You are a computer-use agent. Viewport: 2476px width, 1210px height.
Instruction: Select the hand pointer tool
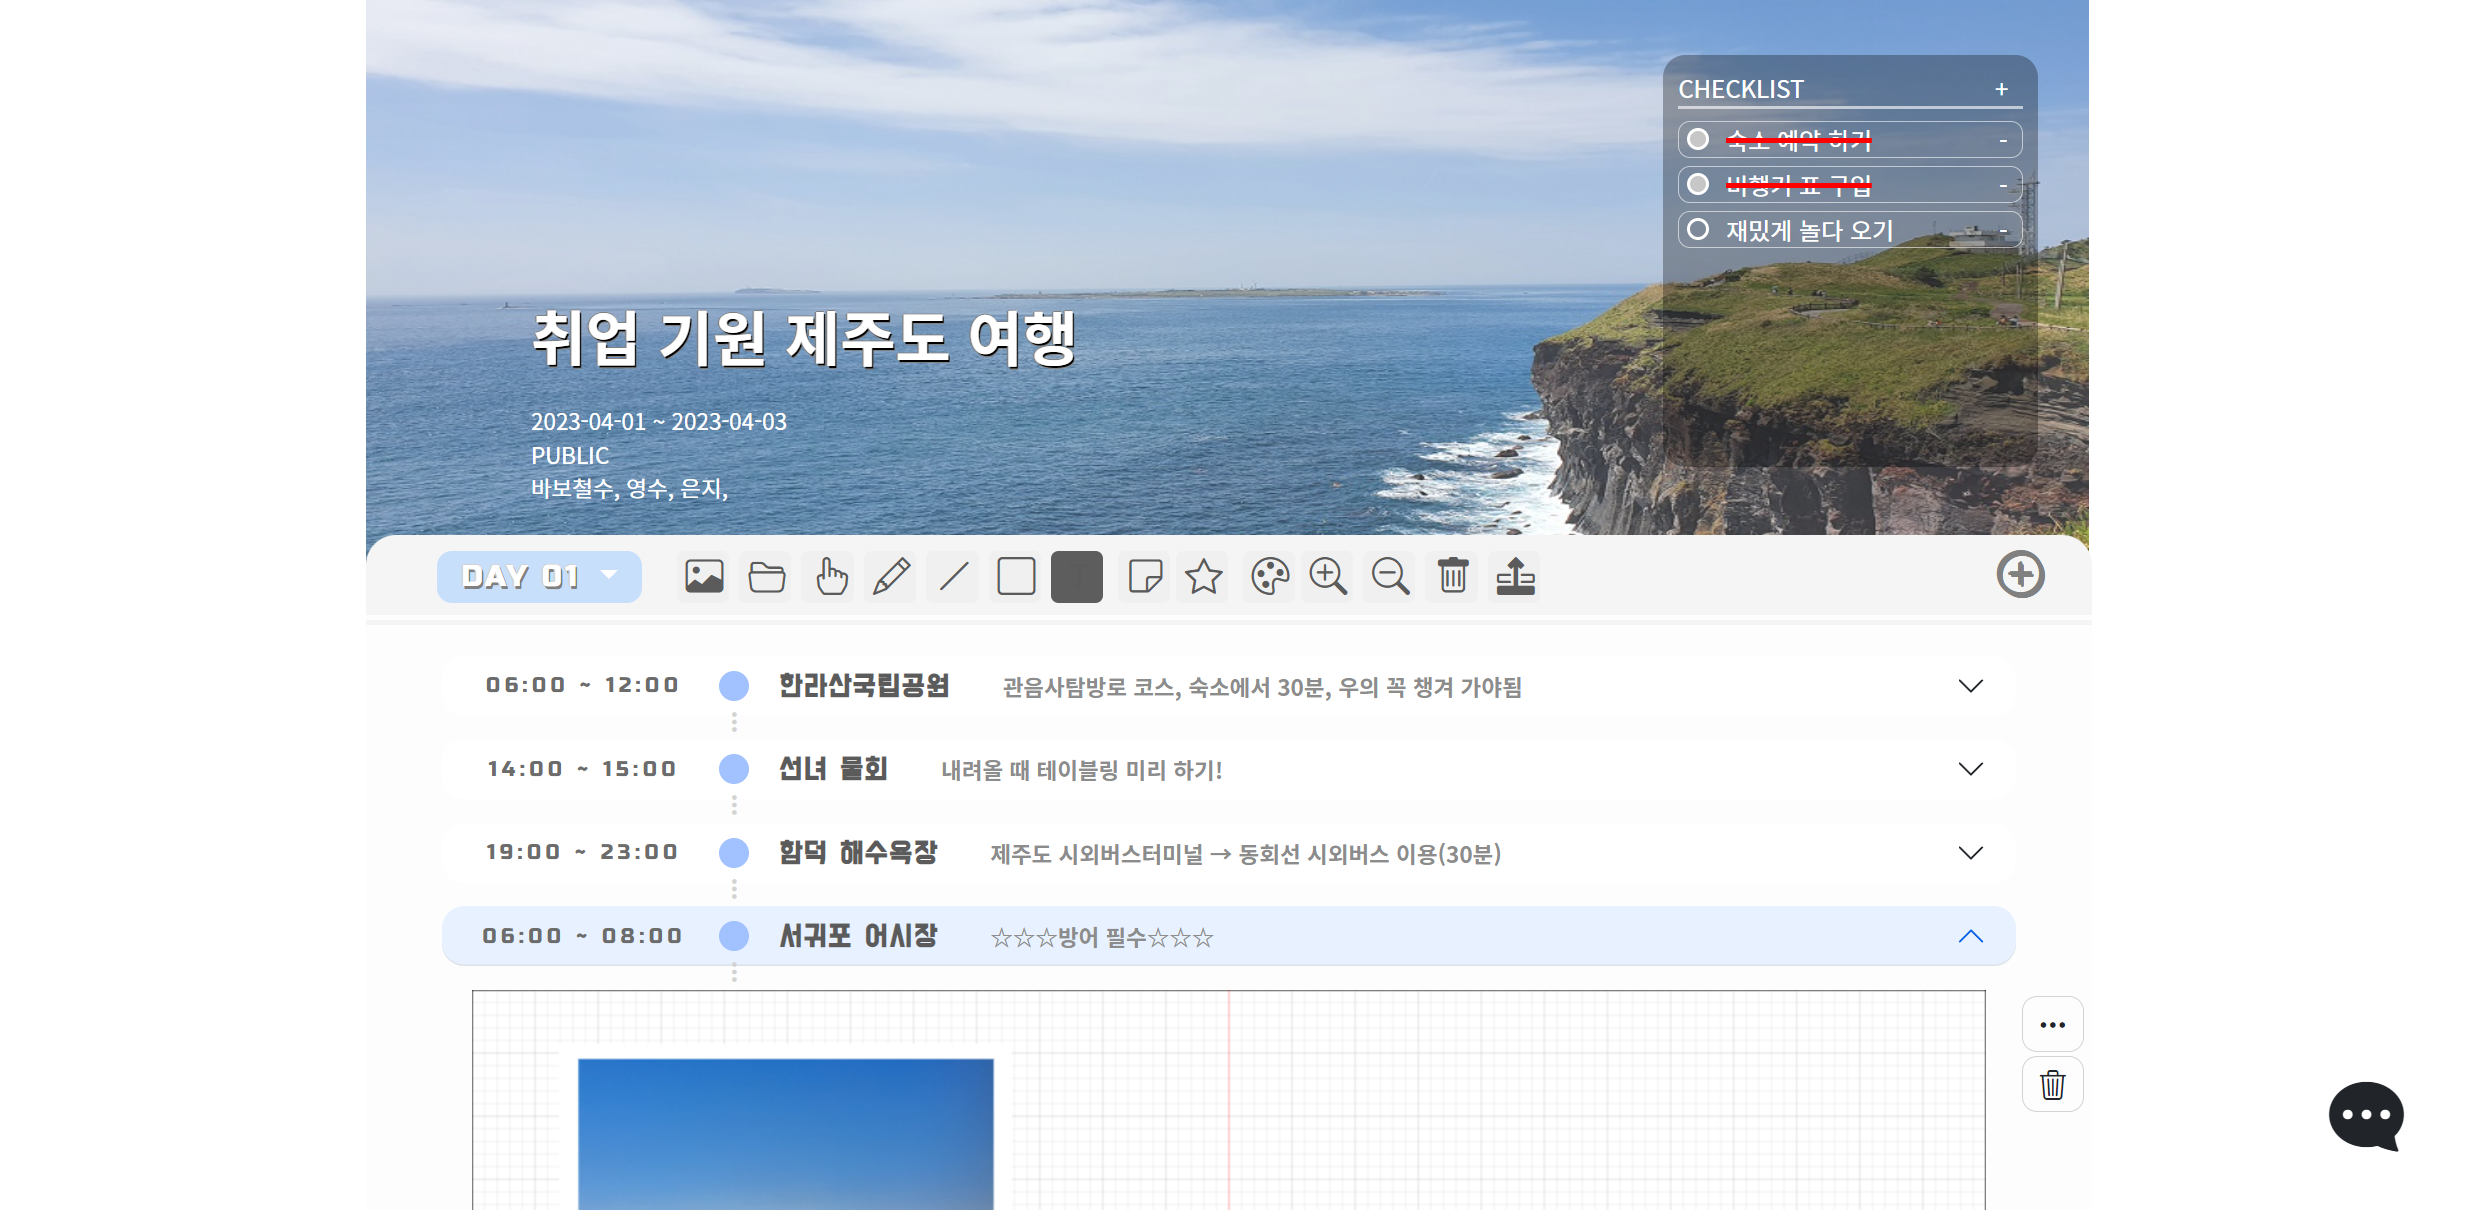(x=831, y=577)
